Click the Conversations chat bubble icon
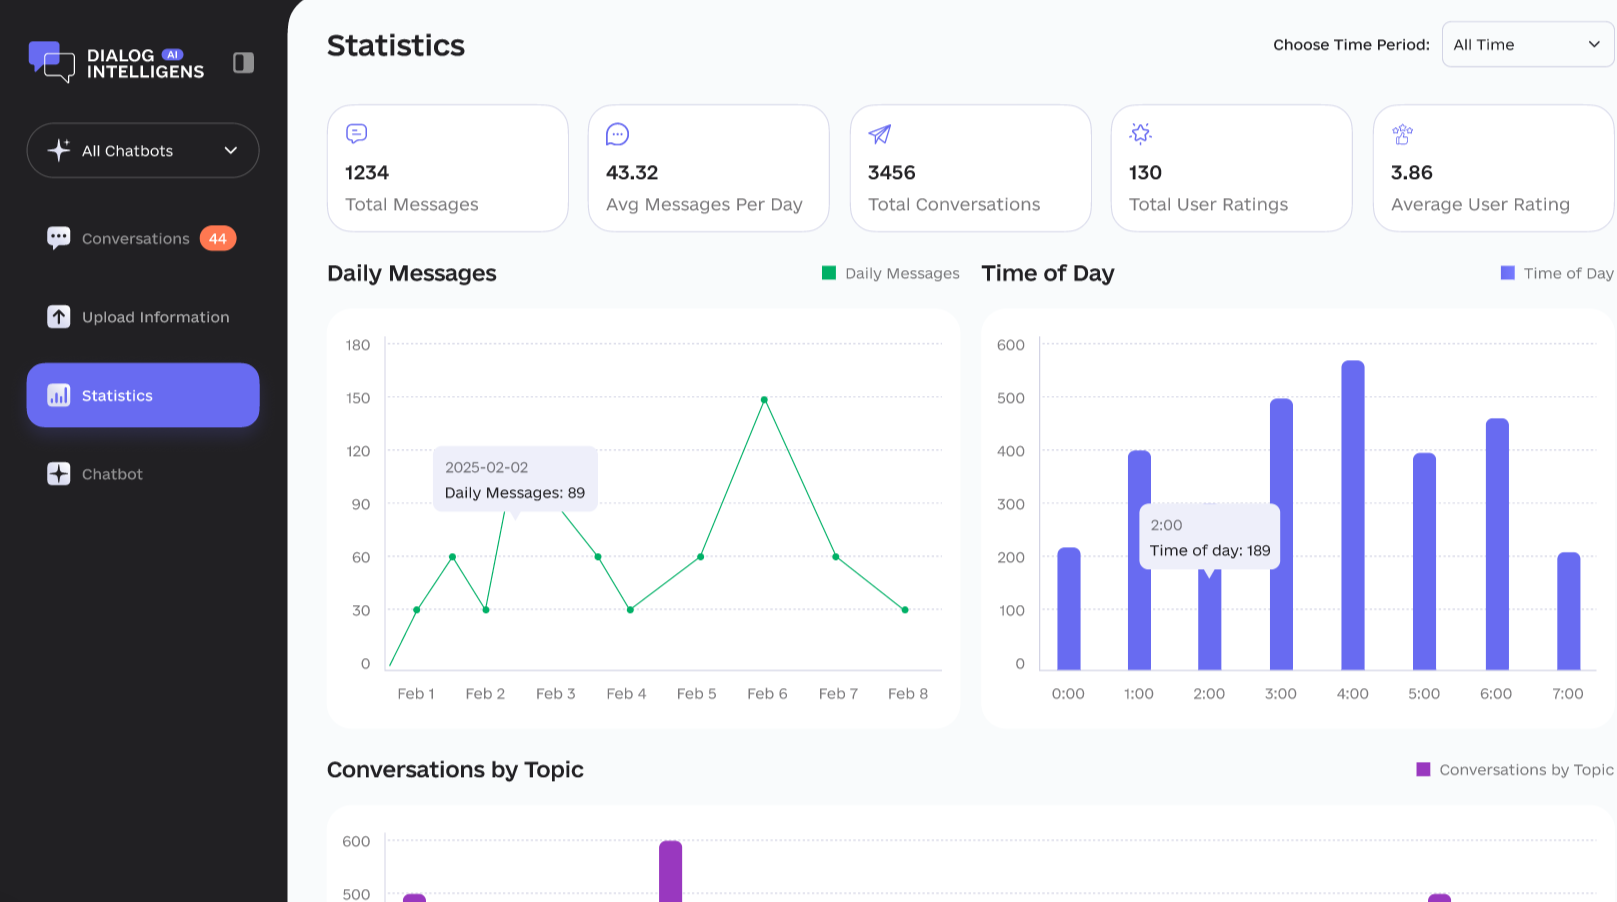 point(59,238)
